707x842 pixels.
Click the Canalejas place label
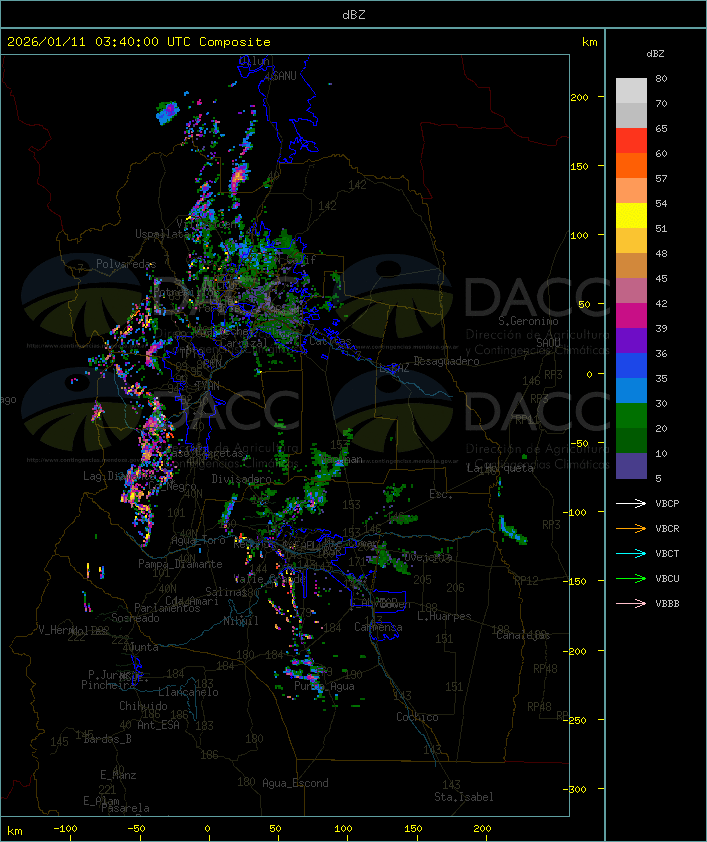[x=523, y=636]
